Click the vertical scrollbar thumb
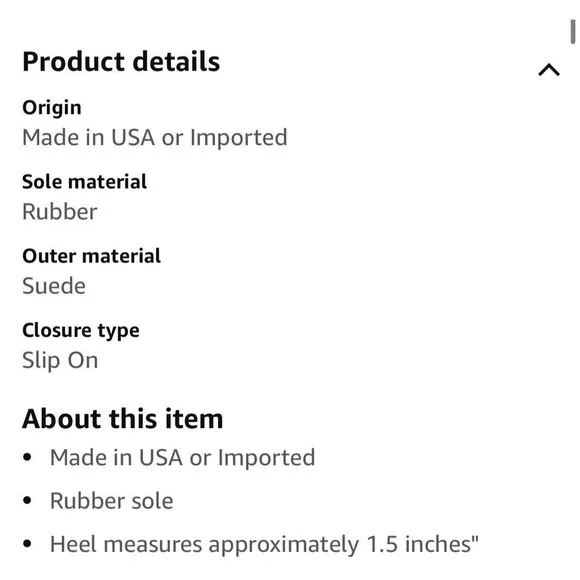The image size is (580, 580). pyautogui.click(x=573, y=32)
